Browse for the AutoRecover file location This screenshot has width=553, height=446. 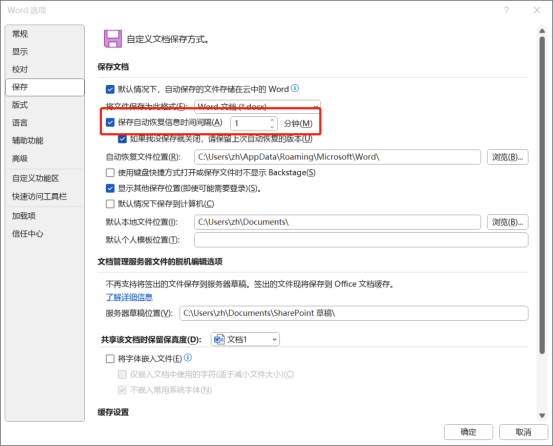pyautogui.click(x=508, y=157)
